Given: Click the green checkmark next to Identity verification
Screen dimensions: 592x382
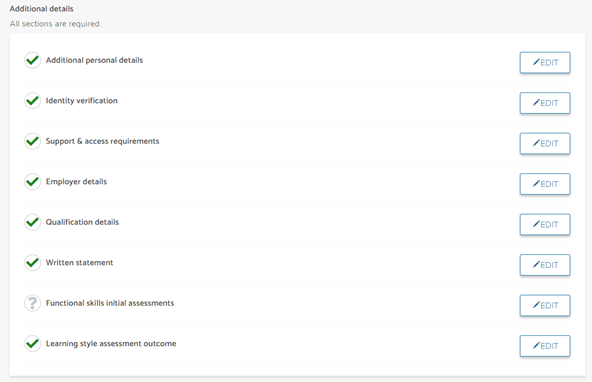Looking at the screenshot, I should [x=32, y=101].
